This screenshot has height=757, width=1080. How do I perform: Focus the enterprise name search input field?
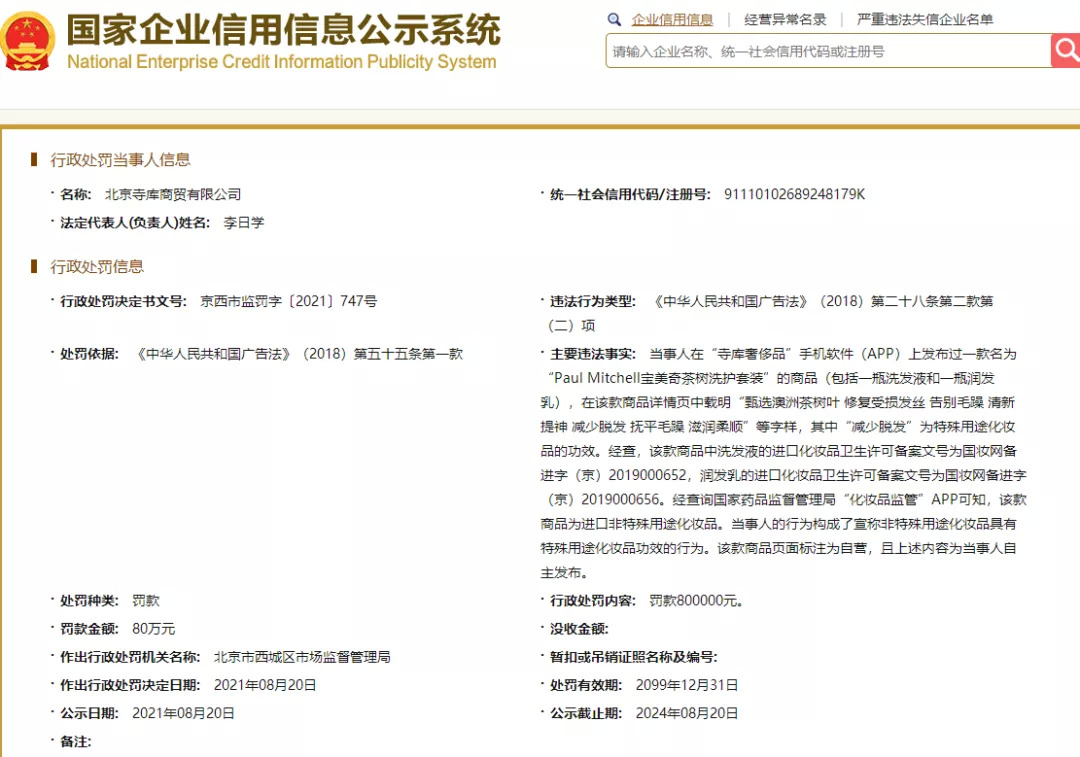829,51
